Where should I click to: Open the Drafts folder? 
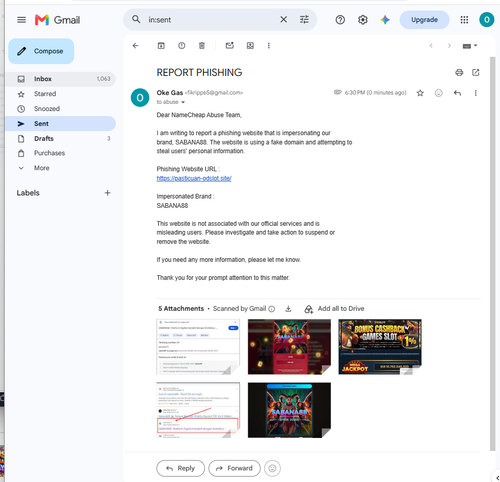[x=61, y=138]
